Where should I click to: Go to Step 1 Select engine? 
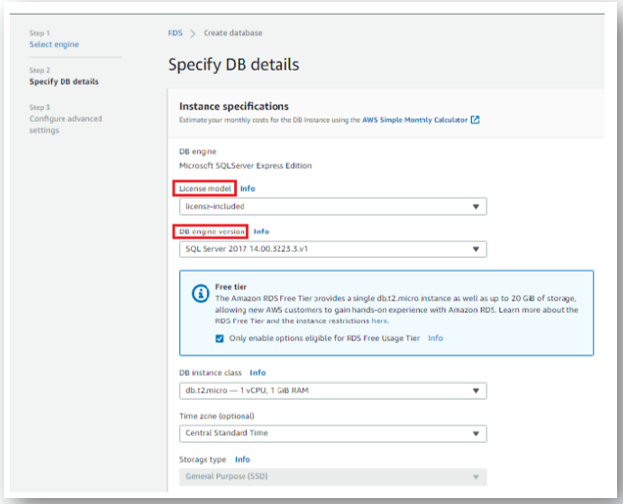[x=54, y=44]
